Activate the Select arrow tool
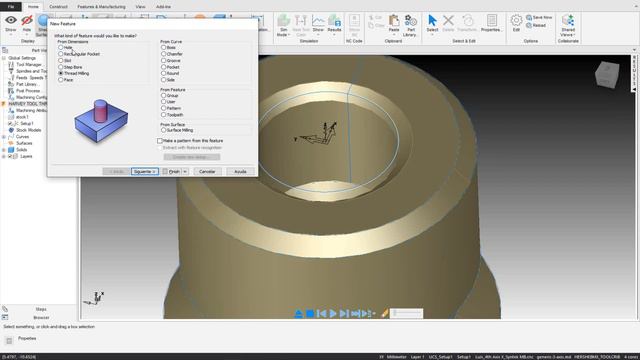This screenshot has height=360, width=640. pos(432,20)
